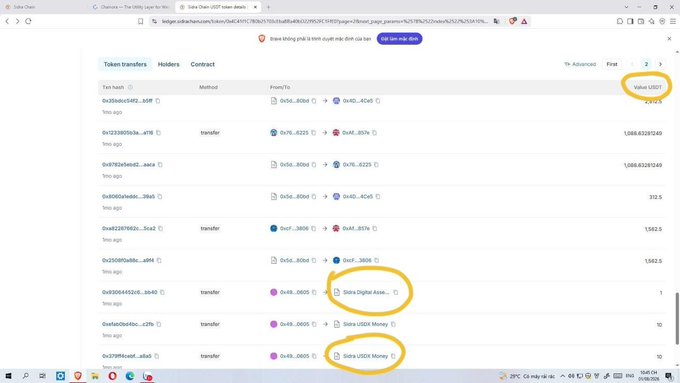This screenshot has width=680, height=383.
Task: Open sender 0x49...0605 in the bb40 row
Action: [x=294, y=292]
